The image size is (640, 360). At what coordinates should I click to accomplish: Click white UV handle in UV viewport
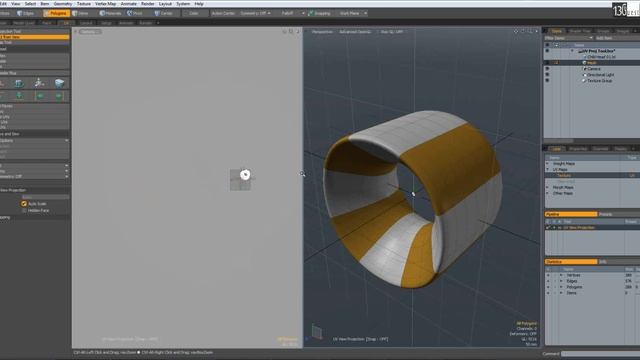pyautogui.click(x=245, y=175)
